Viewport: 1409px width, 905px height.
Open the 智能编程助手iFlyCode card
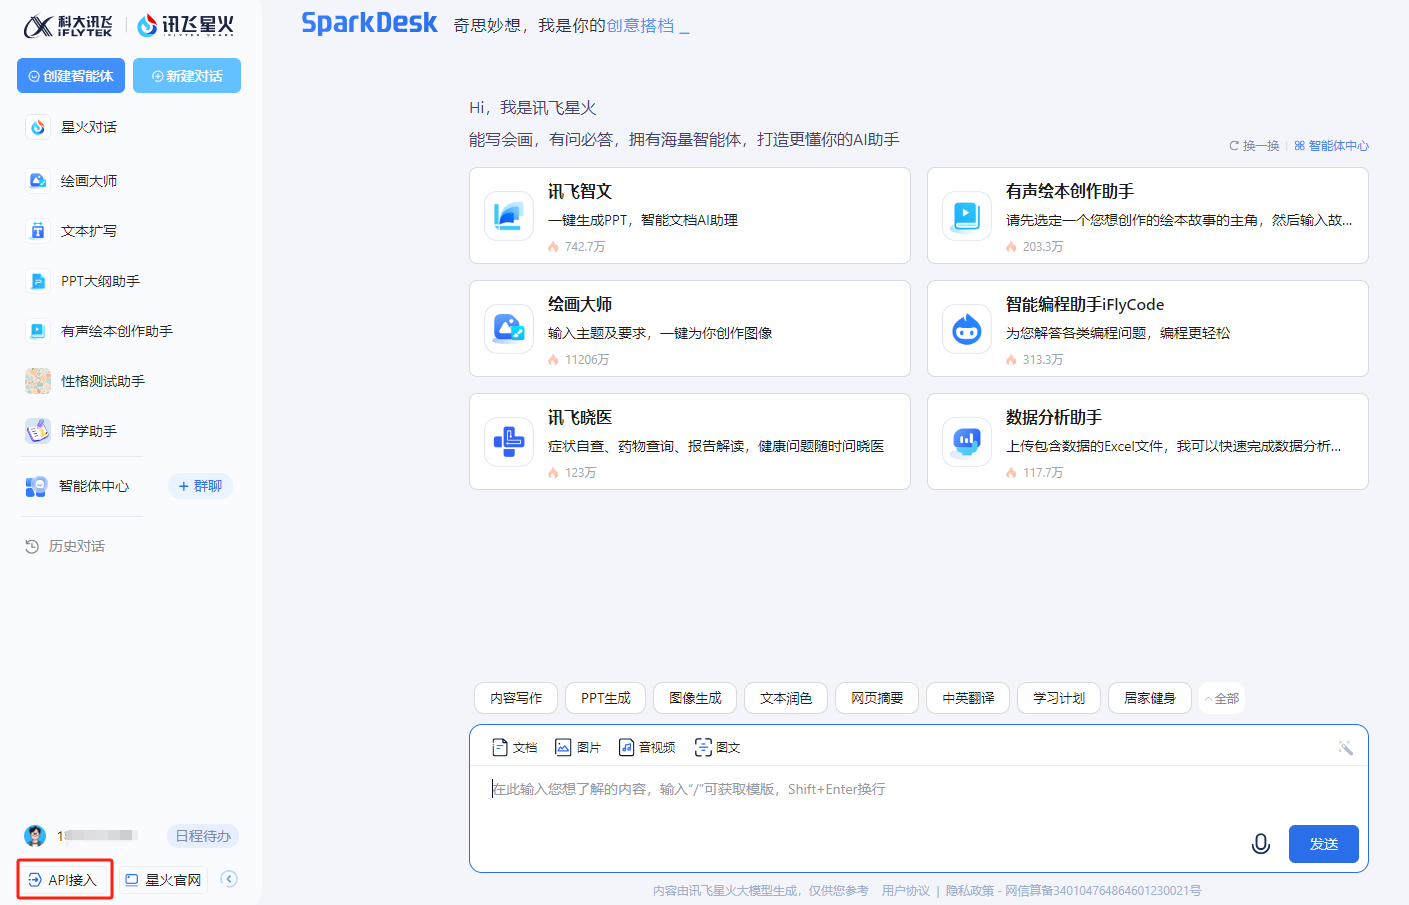(1148, 329)
